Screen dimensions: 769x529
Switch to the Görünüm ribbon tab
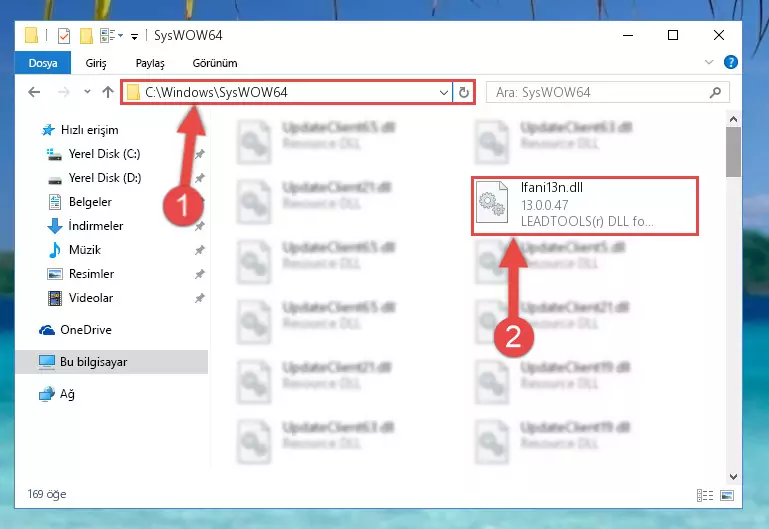215,63
